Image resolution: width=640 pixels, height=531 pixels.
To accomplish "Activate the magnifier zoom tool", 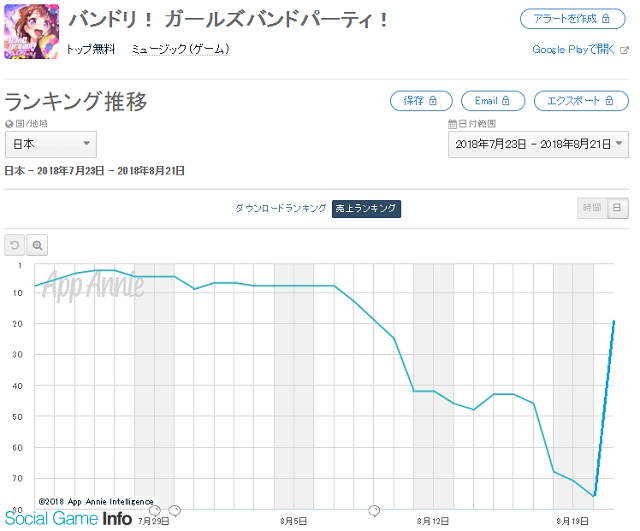I will pos(37,245).
